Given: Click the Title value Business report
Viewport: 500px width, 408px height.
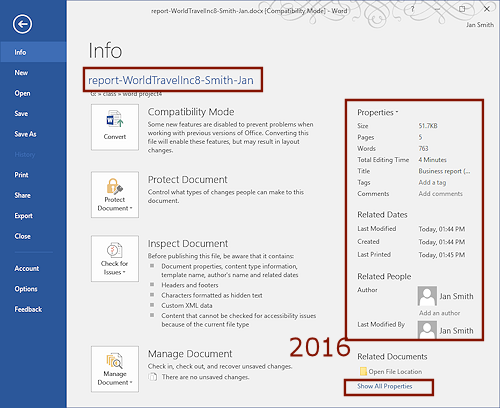Looking at the screenshot, I should (x=444, y=171).
